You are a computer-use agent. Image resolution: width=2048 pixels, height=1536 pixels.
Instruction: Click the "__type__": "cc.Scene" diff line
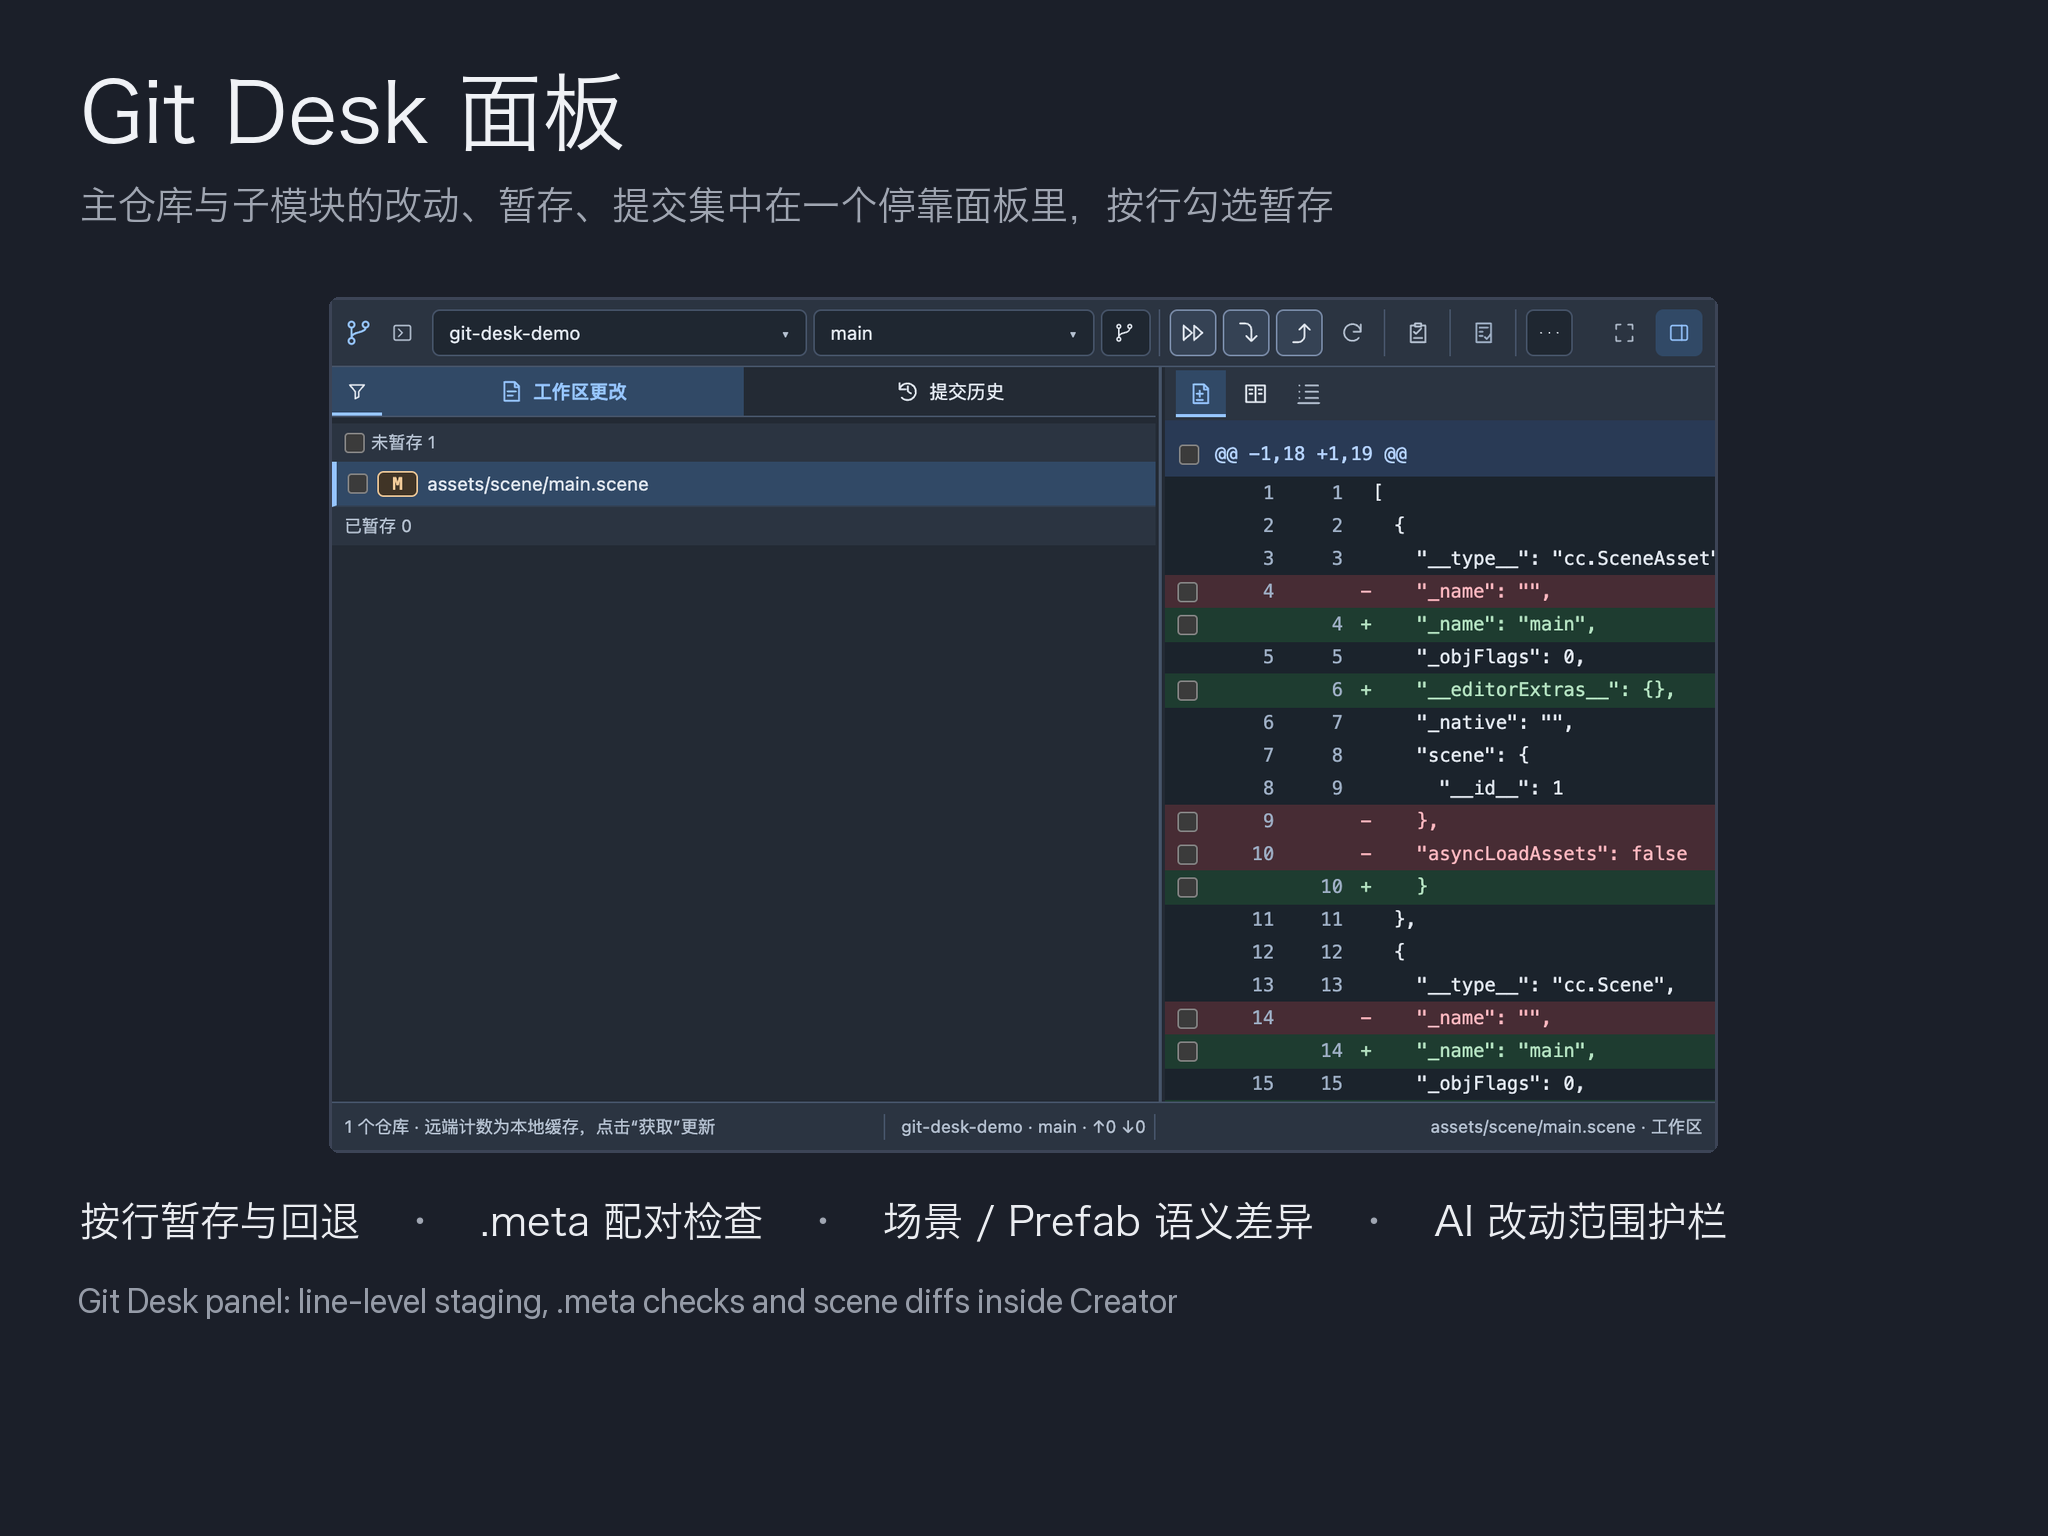[1440, 985]
